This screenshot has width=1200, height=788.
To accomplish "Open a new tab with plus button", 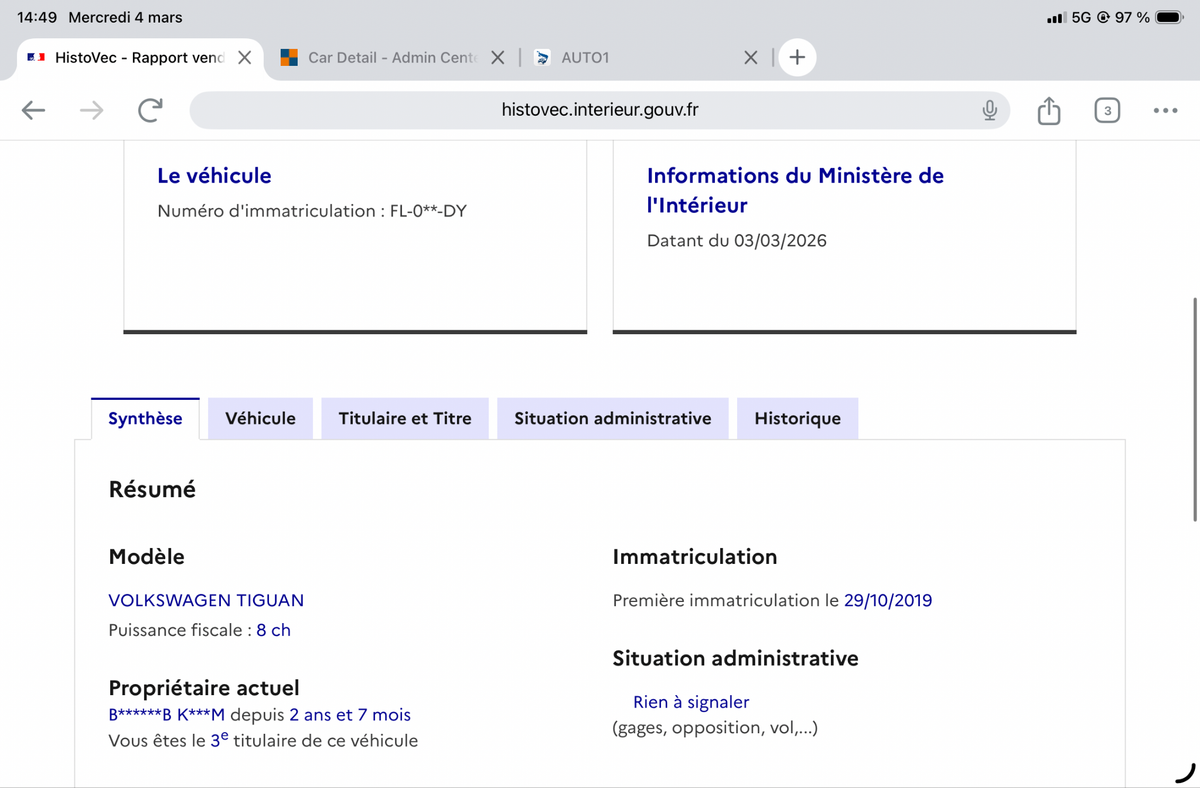I will tap(797, 57).
